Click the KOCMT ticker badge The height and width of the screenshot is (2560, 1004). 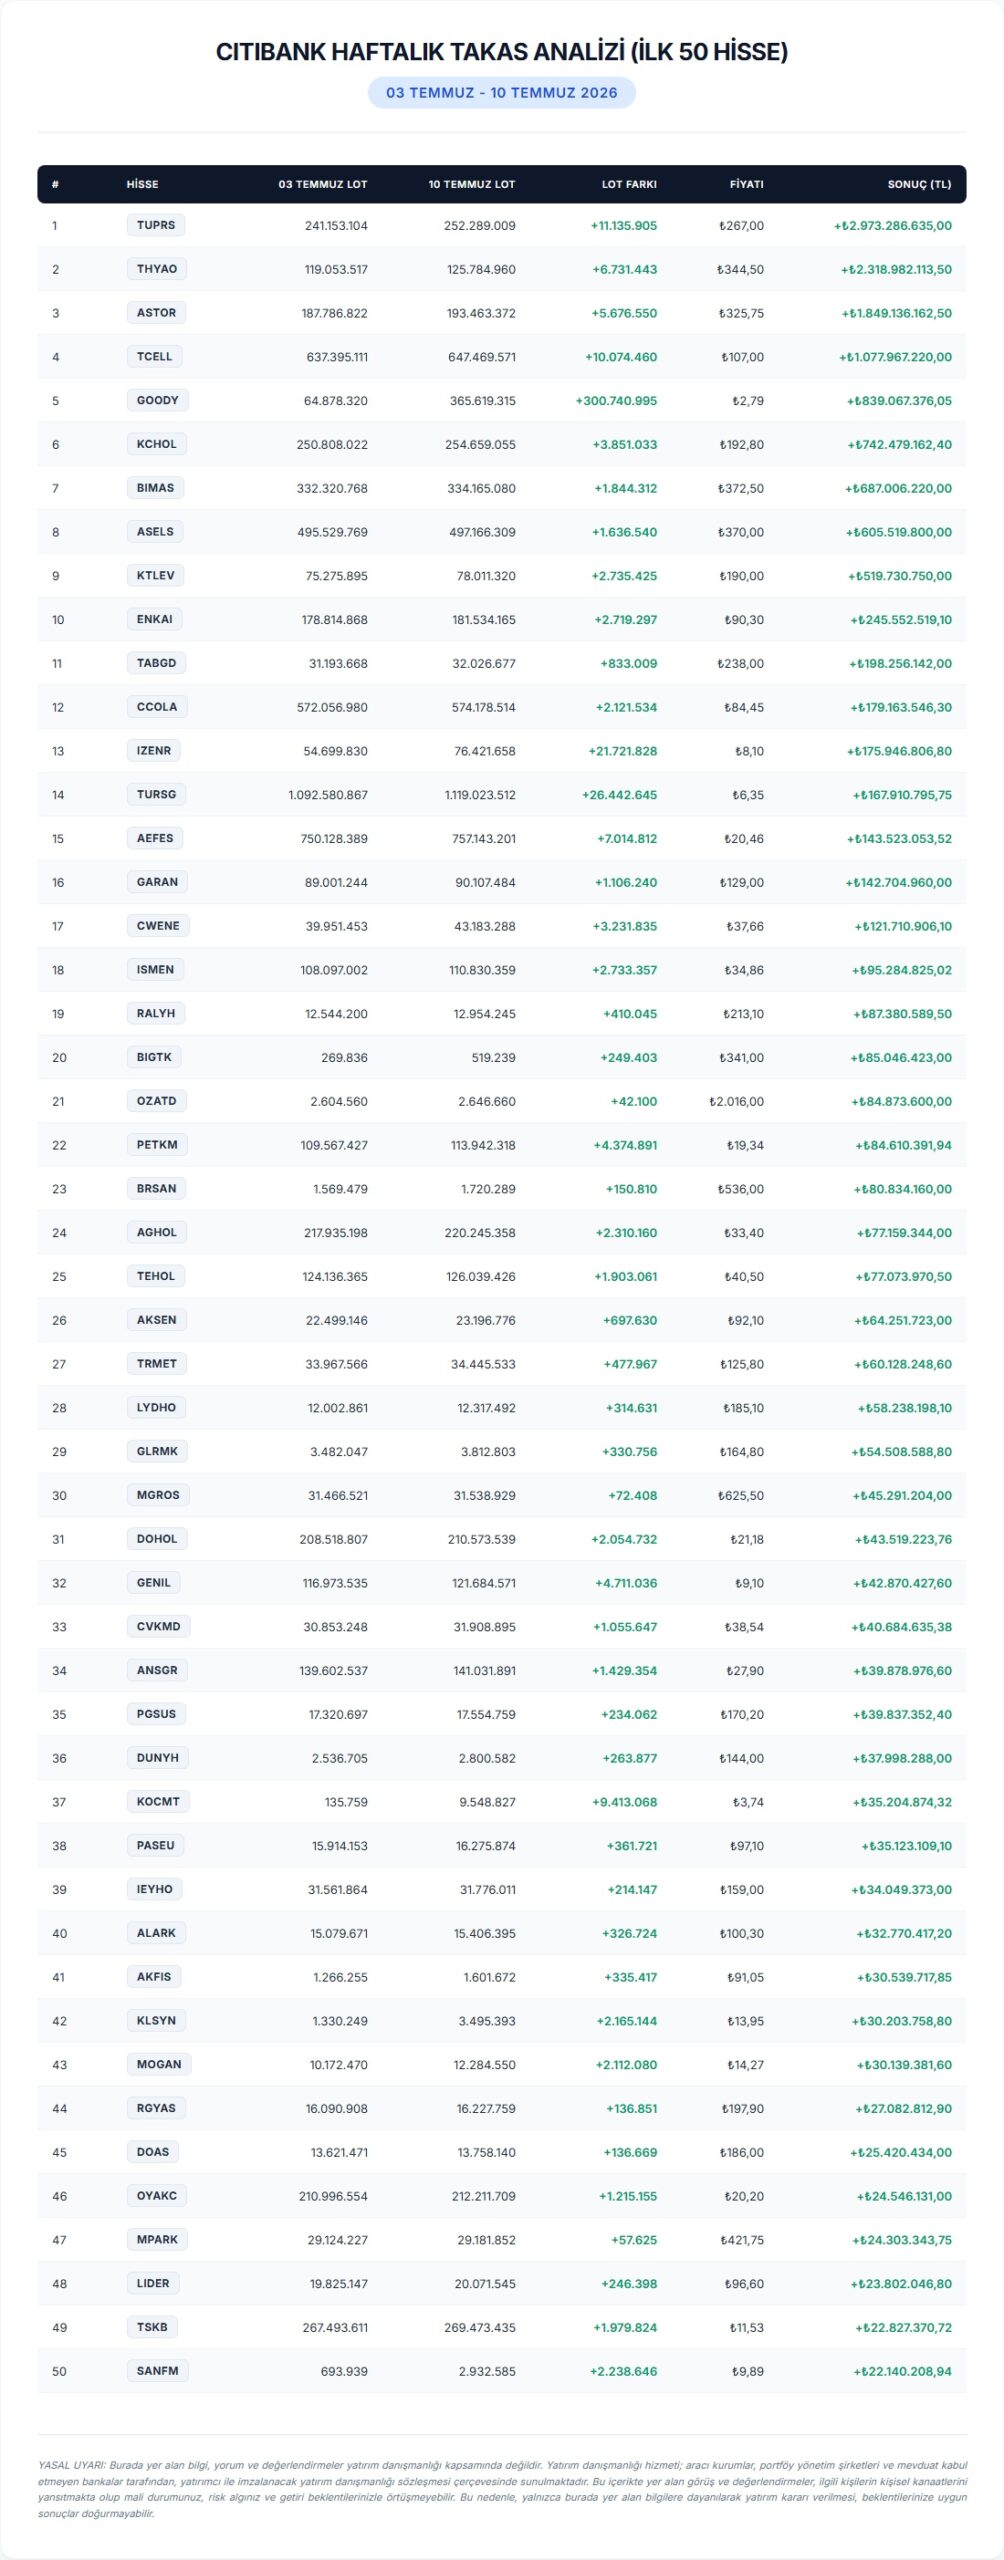pos(158,1801)
